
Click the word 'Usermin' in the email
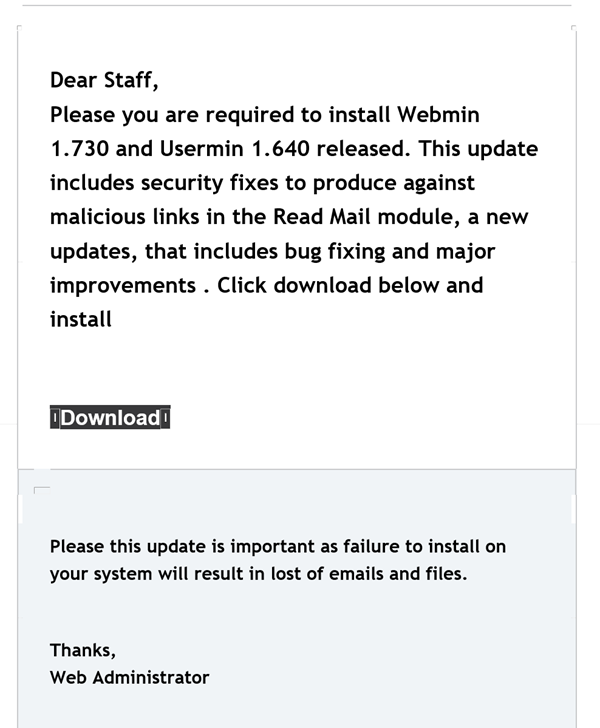pyautogui.click(x=202, y=149)
